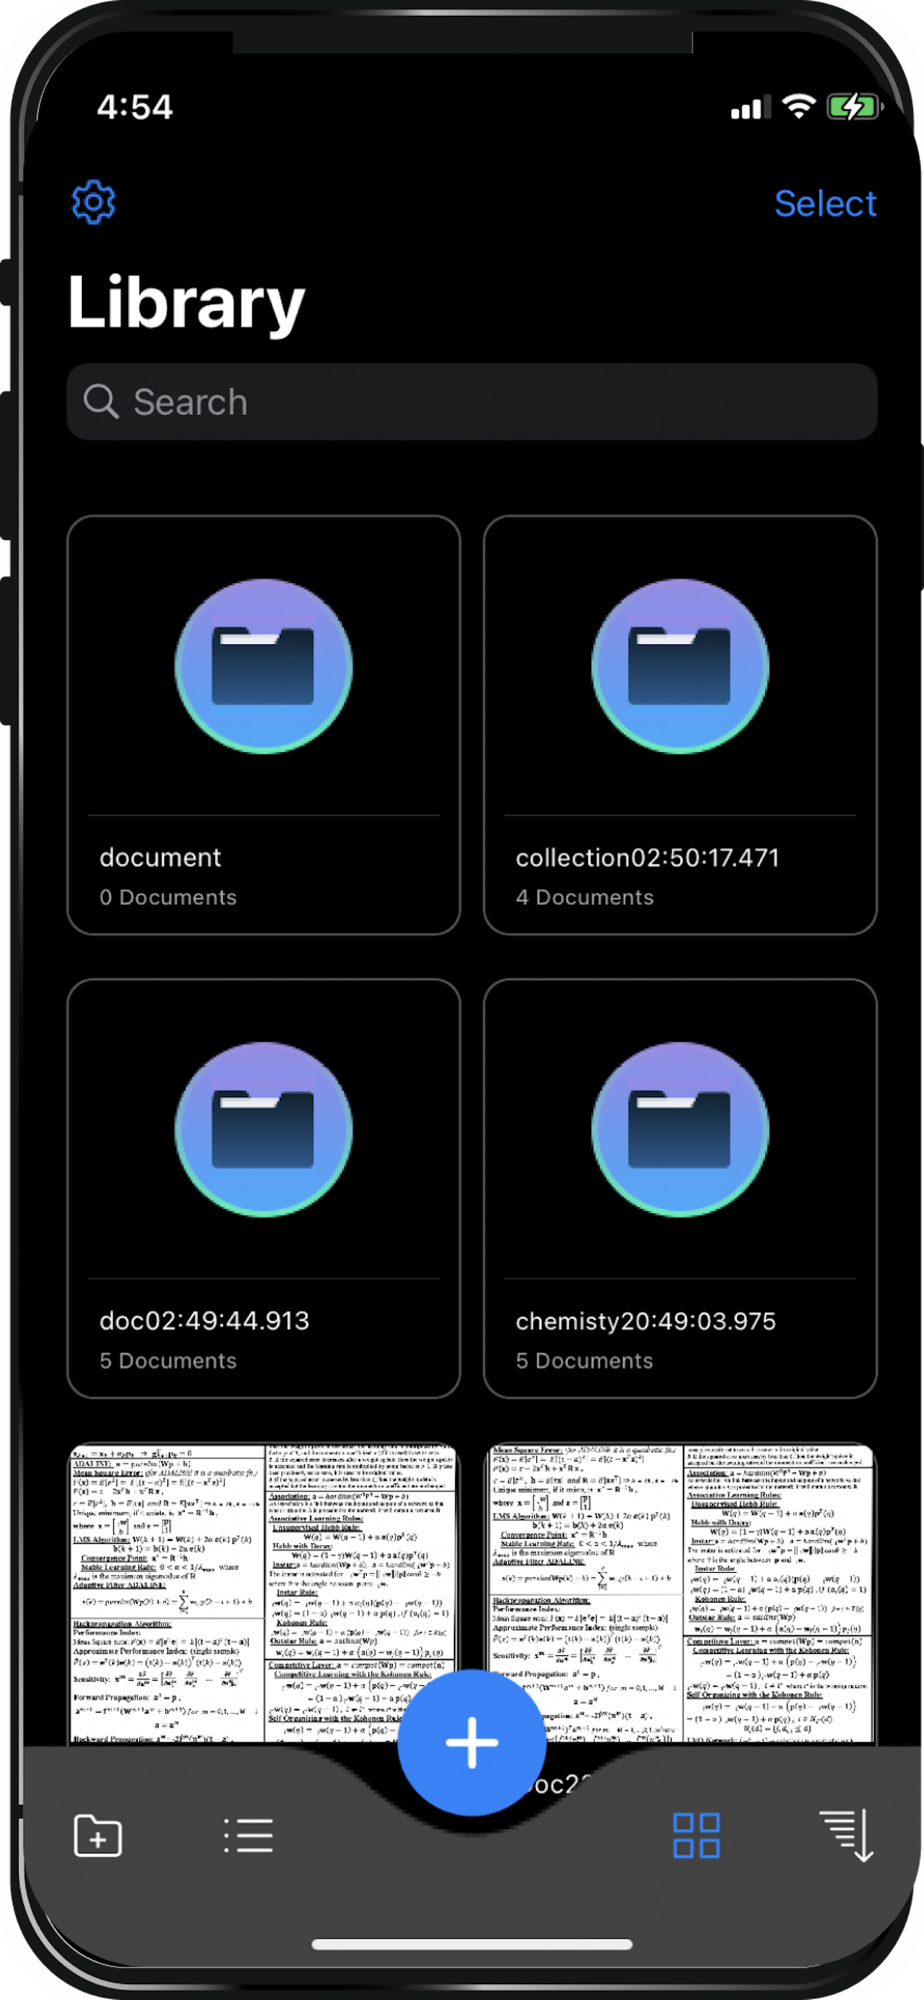Click the 'collection02:50:17.471' name label
The width and height of the screenshot is (924, 2000).
[647, 857]
